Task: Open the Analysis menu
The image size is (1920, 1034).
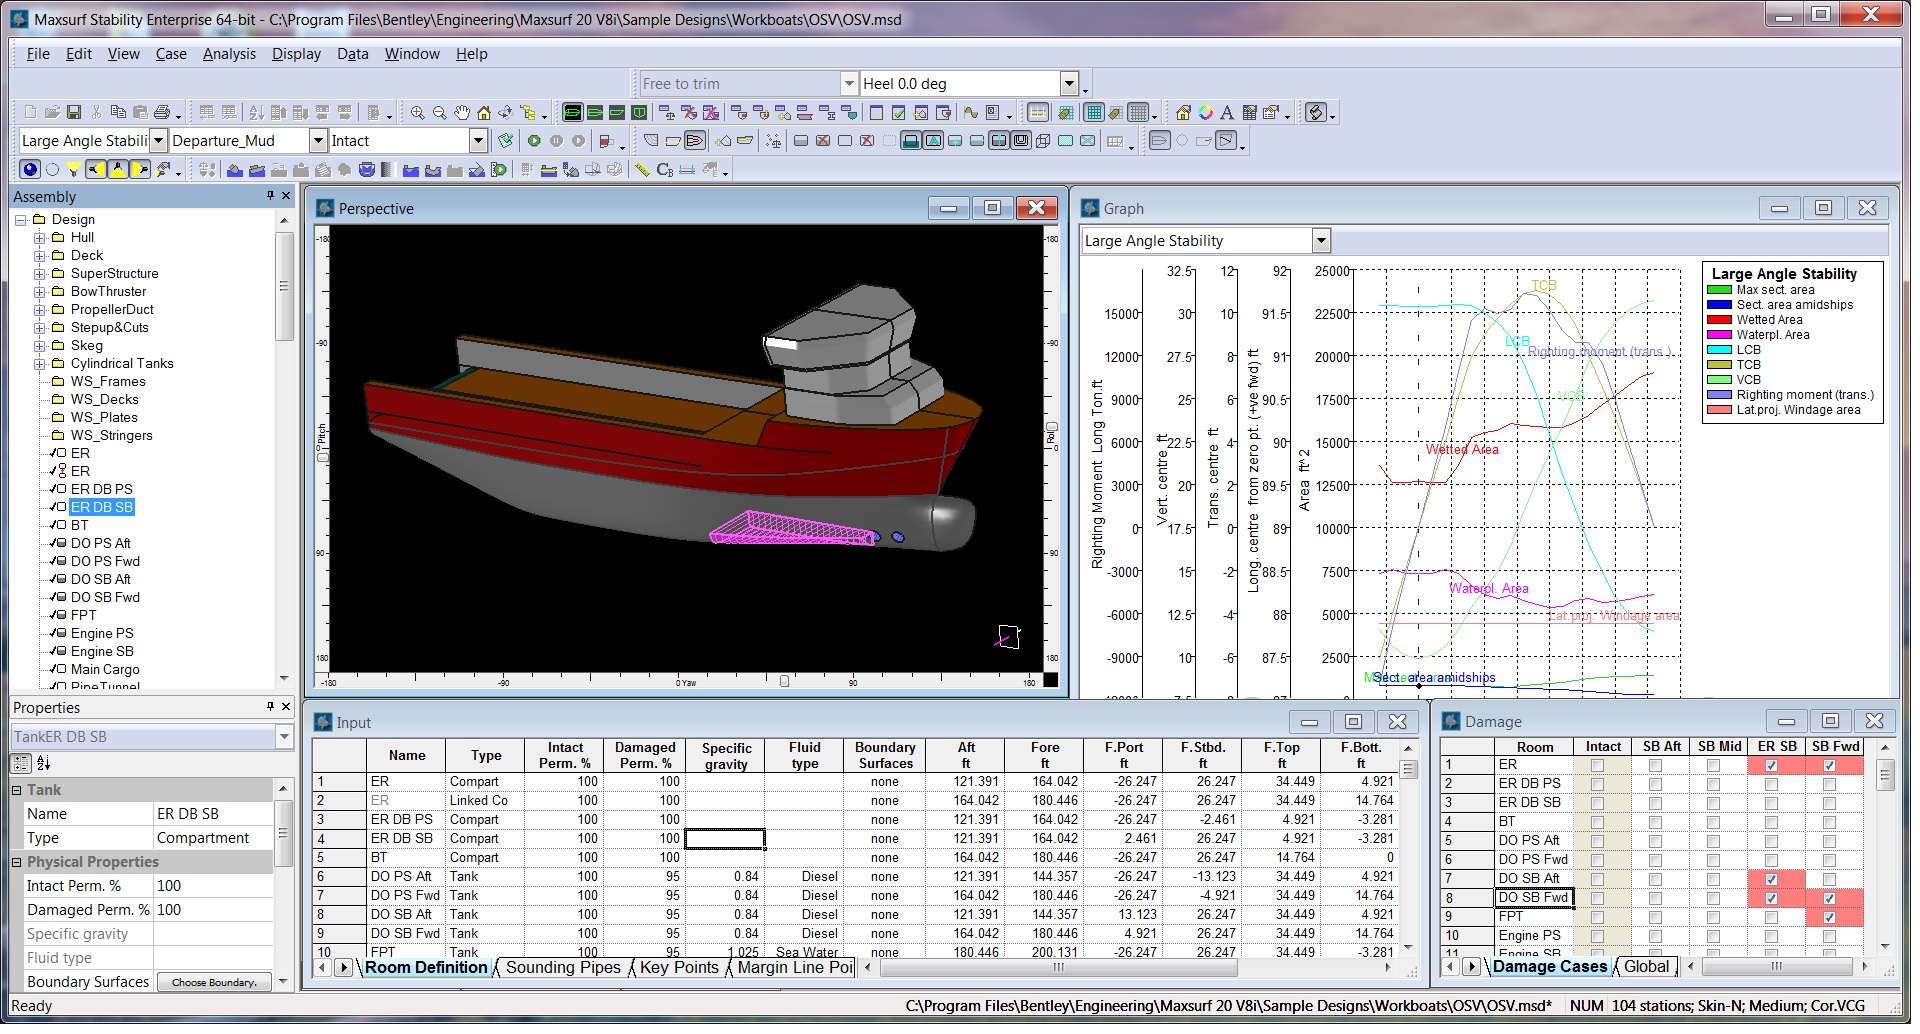Action: 229,54
